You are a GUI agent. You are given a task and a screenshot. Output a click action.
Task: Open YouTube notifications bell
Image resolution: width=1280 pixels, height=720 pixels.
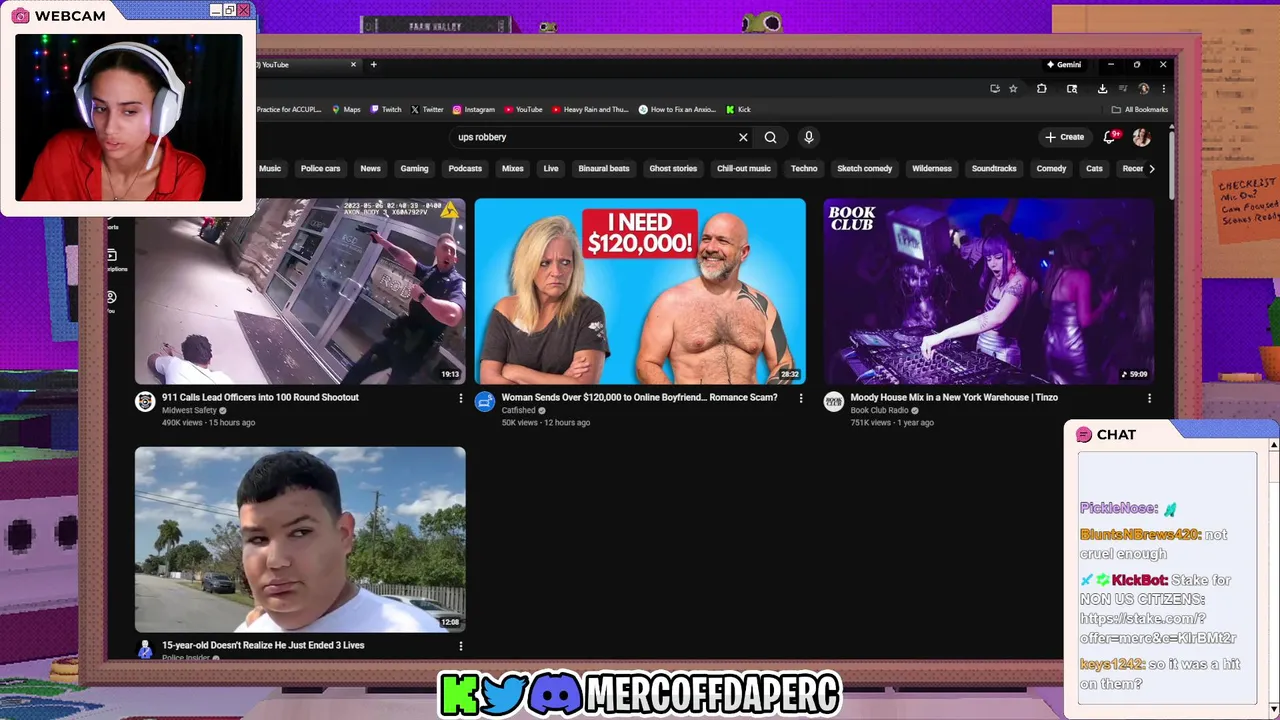[x=1109, y=137]
